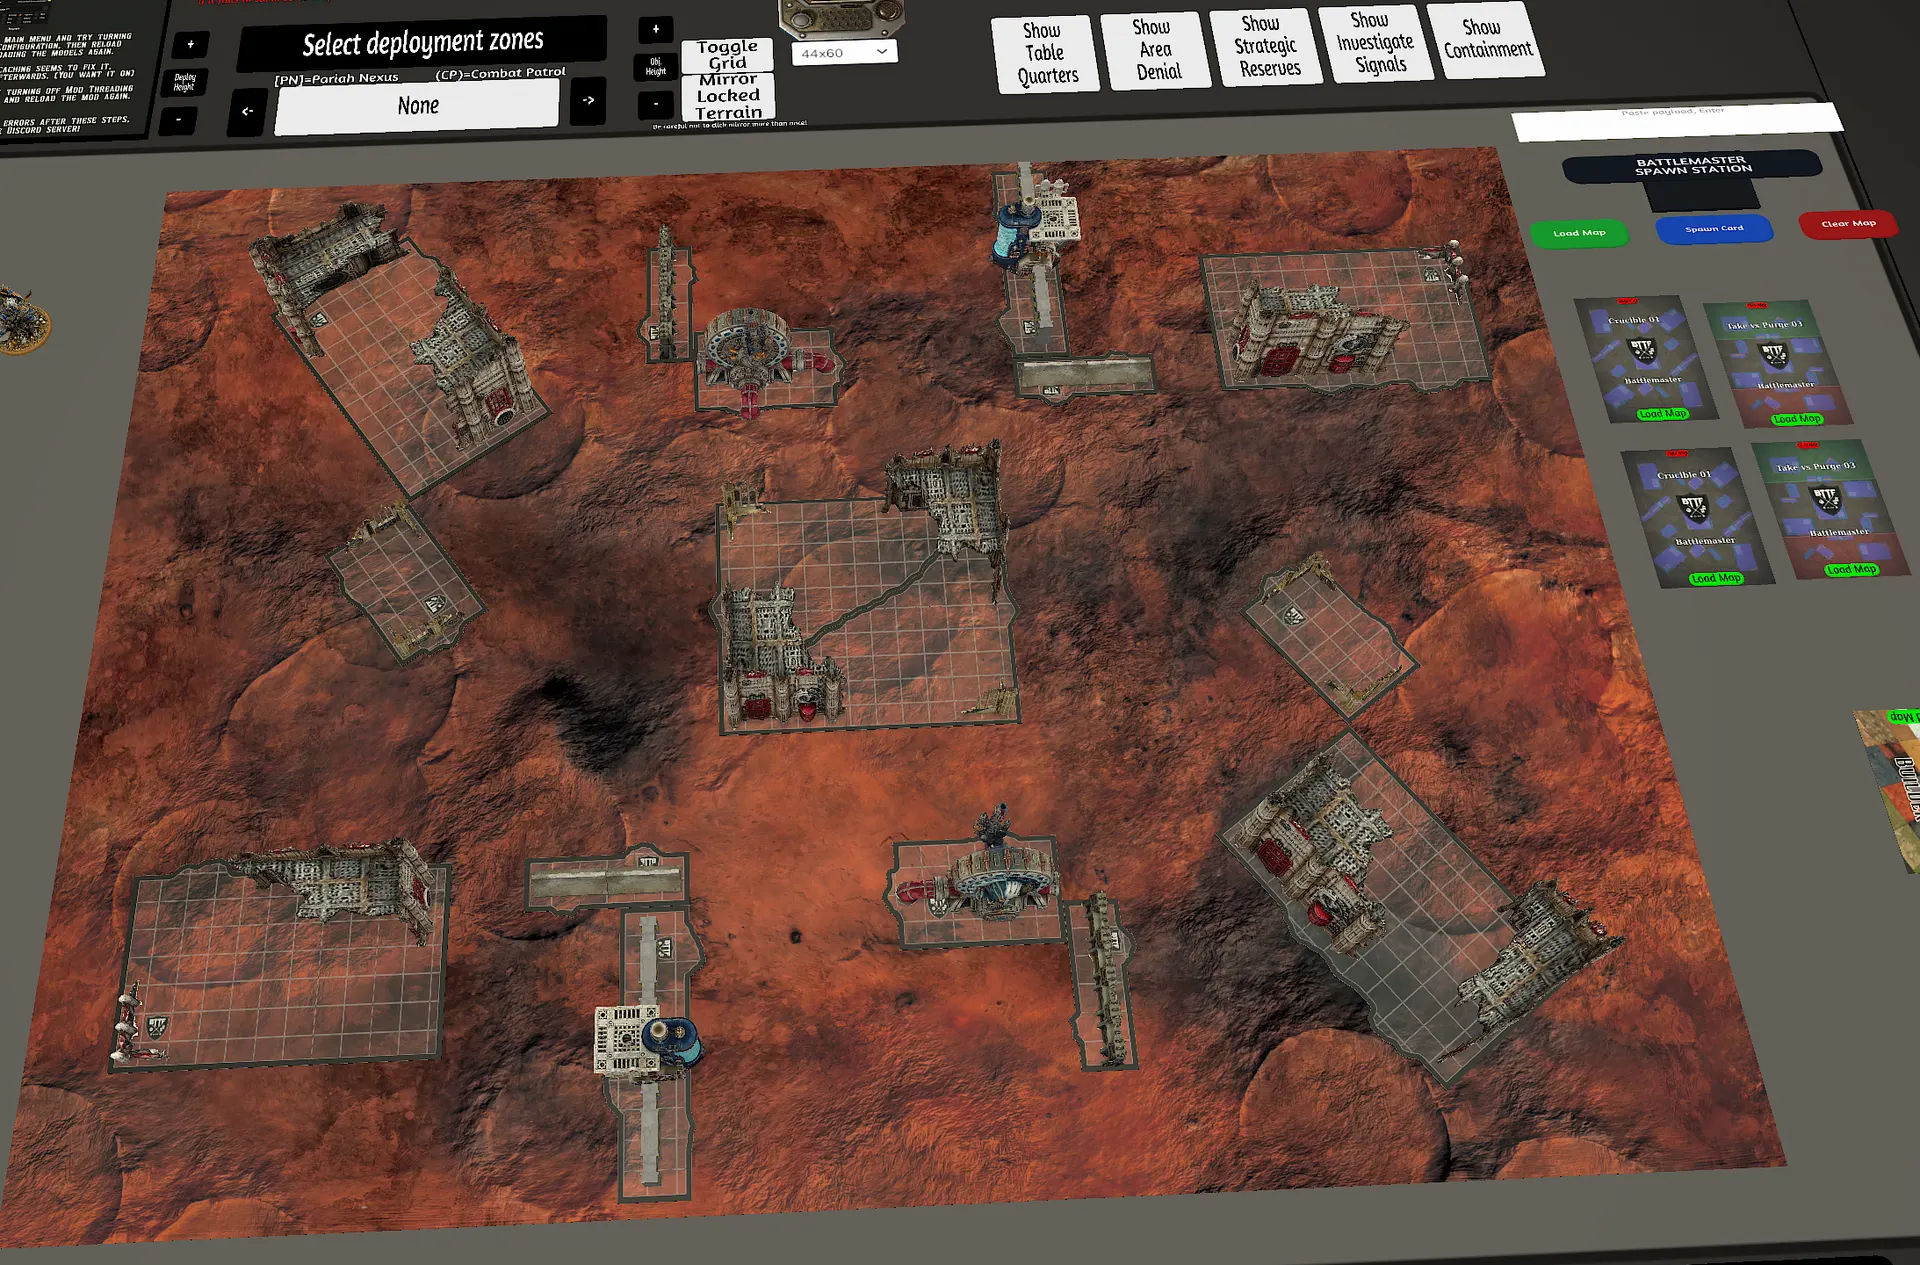Toggle Show Strategic Reserves
Viewport: 1920px width, 1265px height.
point(1266,46)
